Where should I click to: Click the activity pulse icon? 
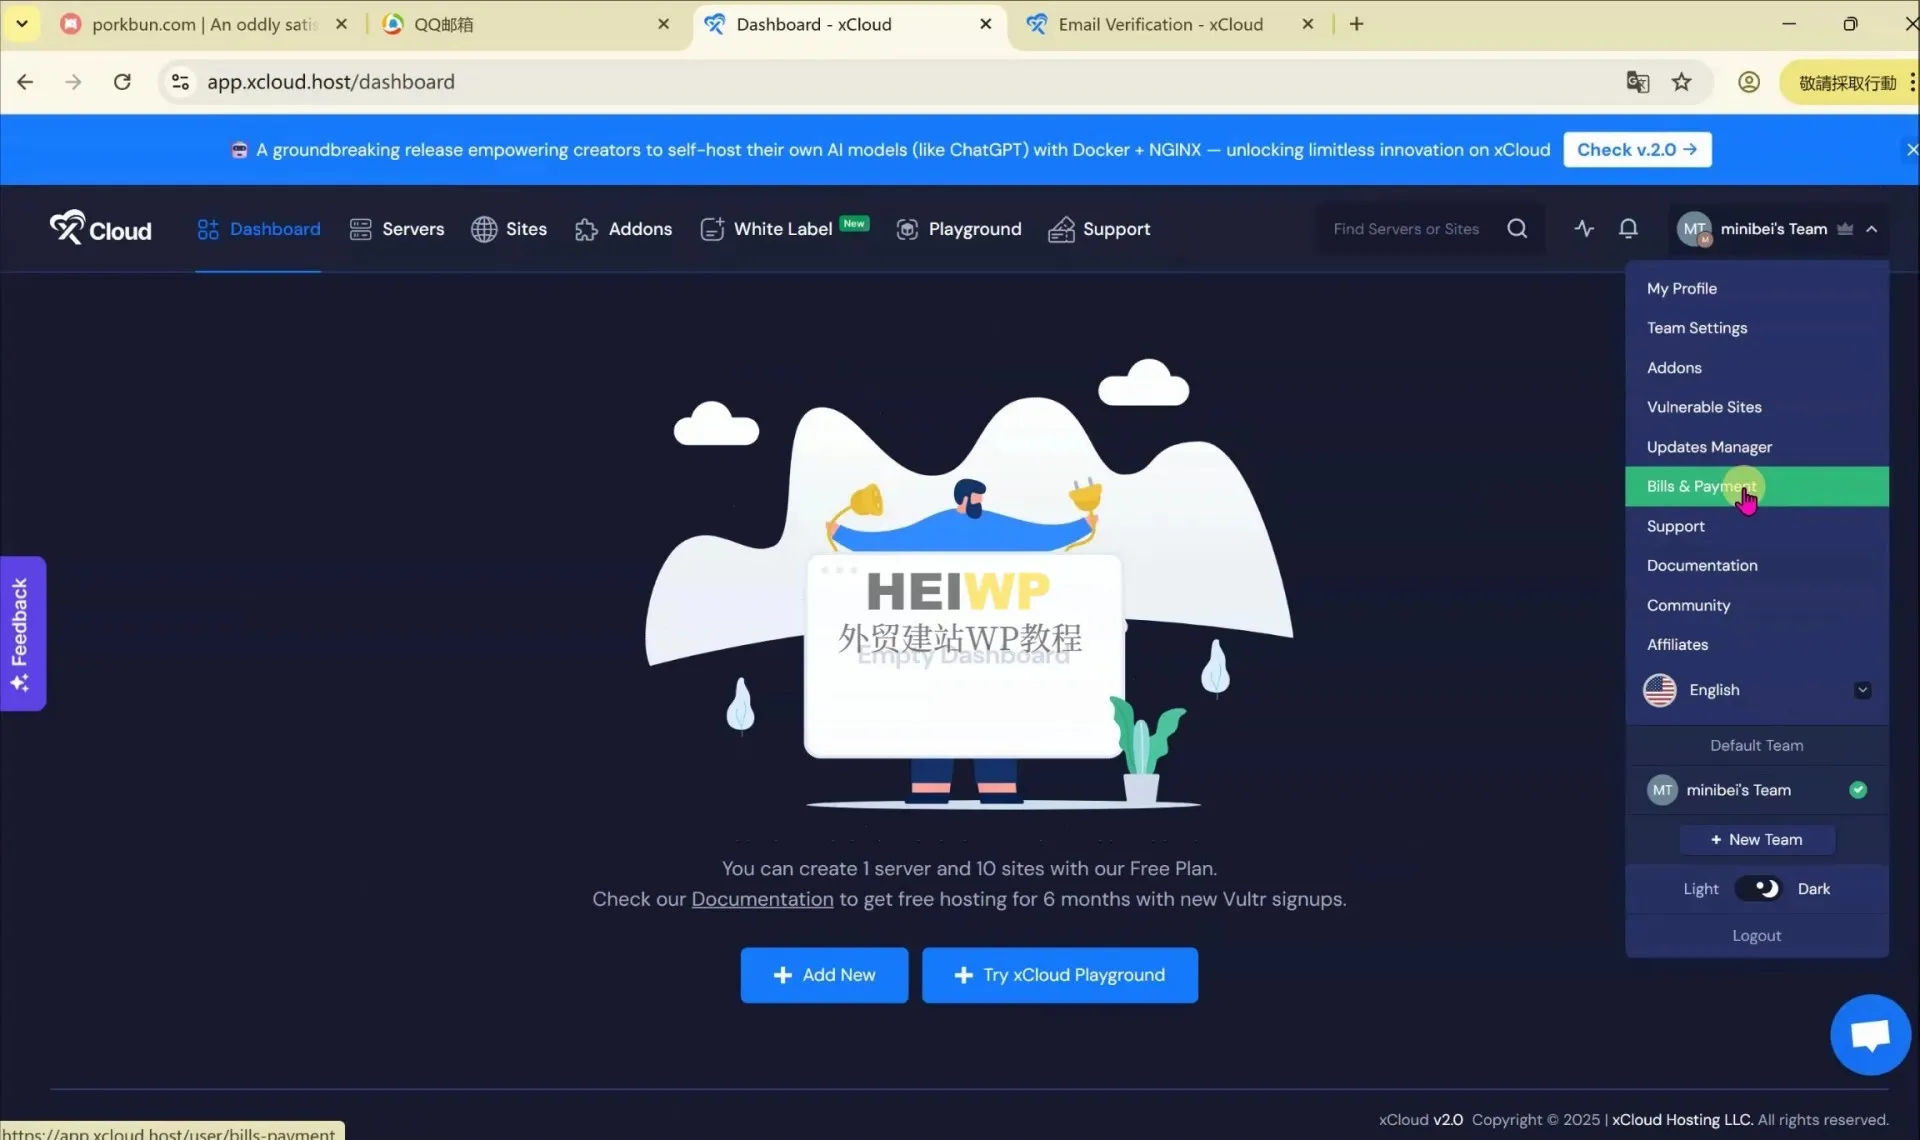coord(1584,228)
